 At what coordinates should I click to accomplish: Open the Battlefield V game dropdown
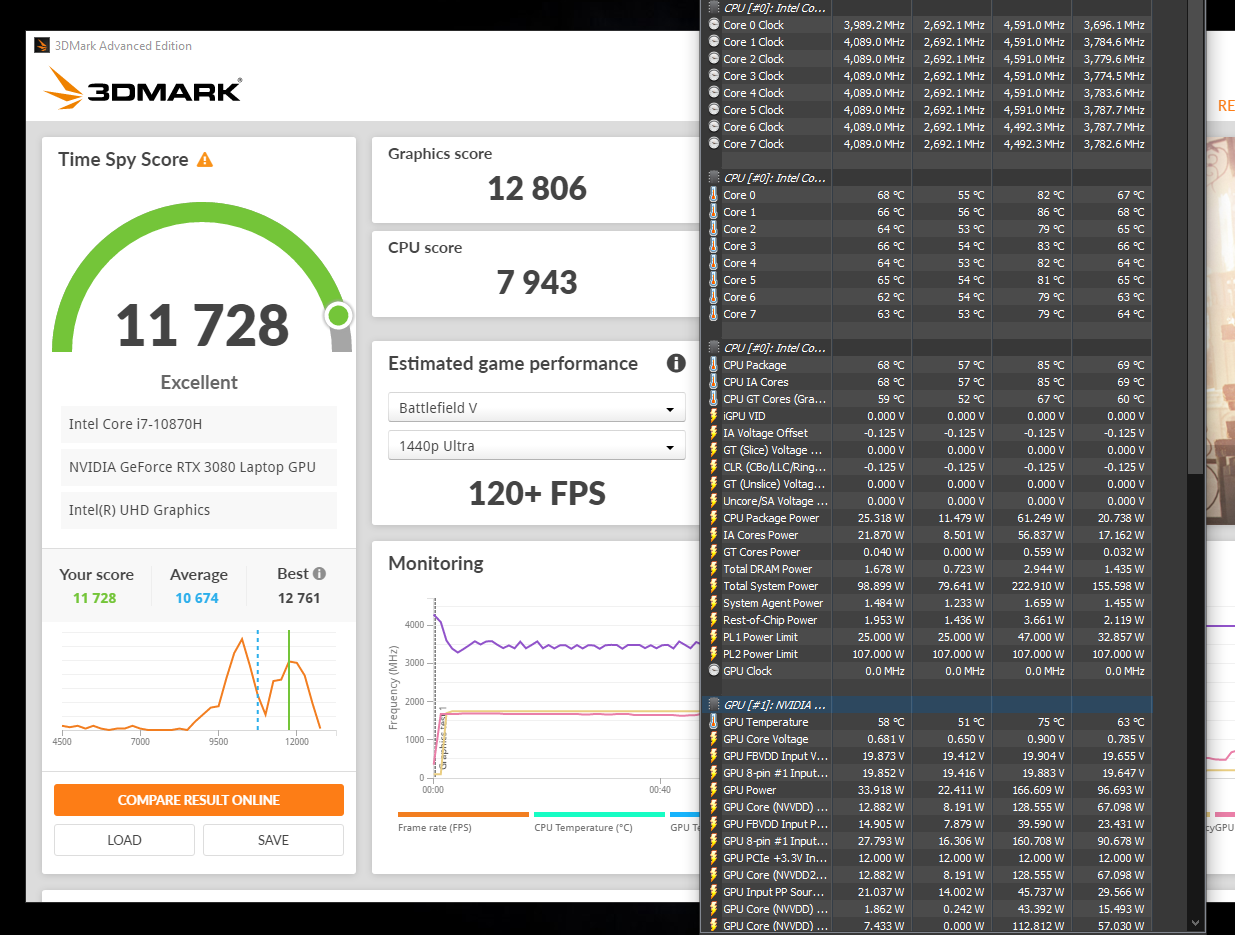(537, 408)
